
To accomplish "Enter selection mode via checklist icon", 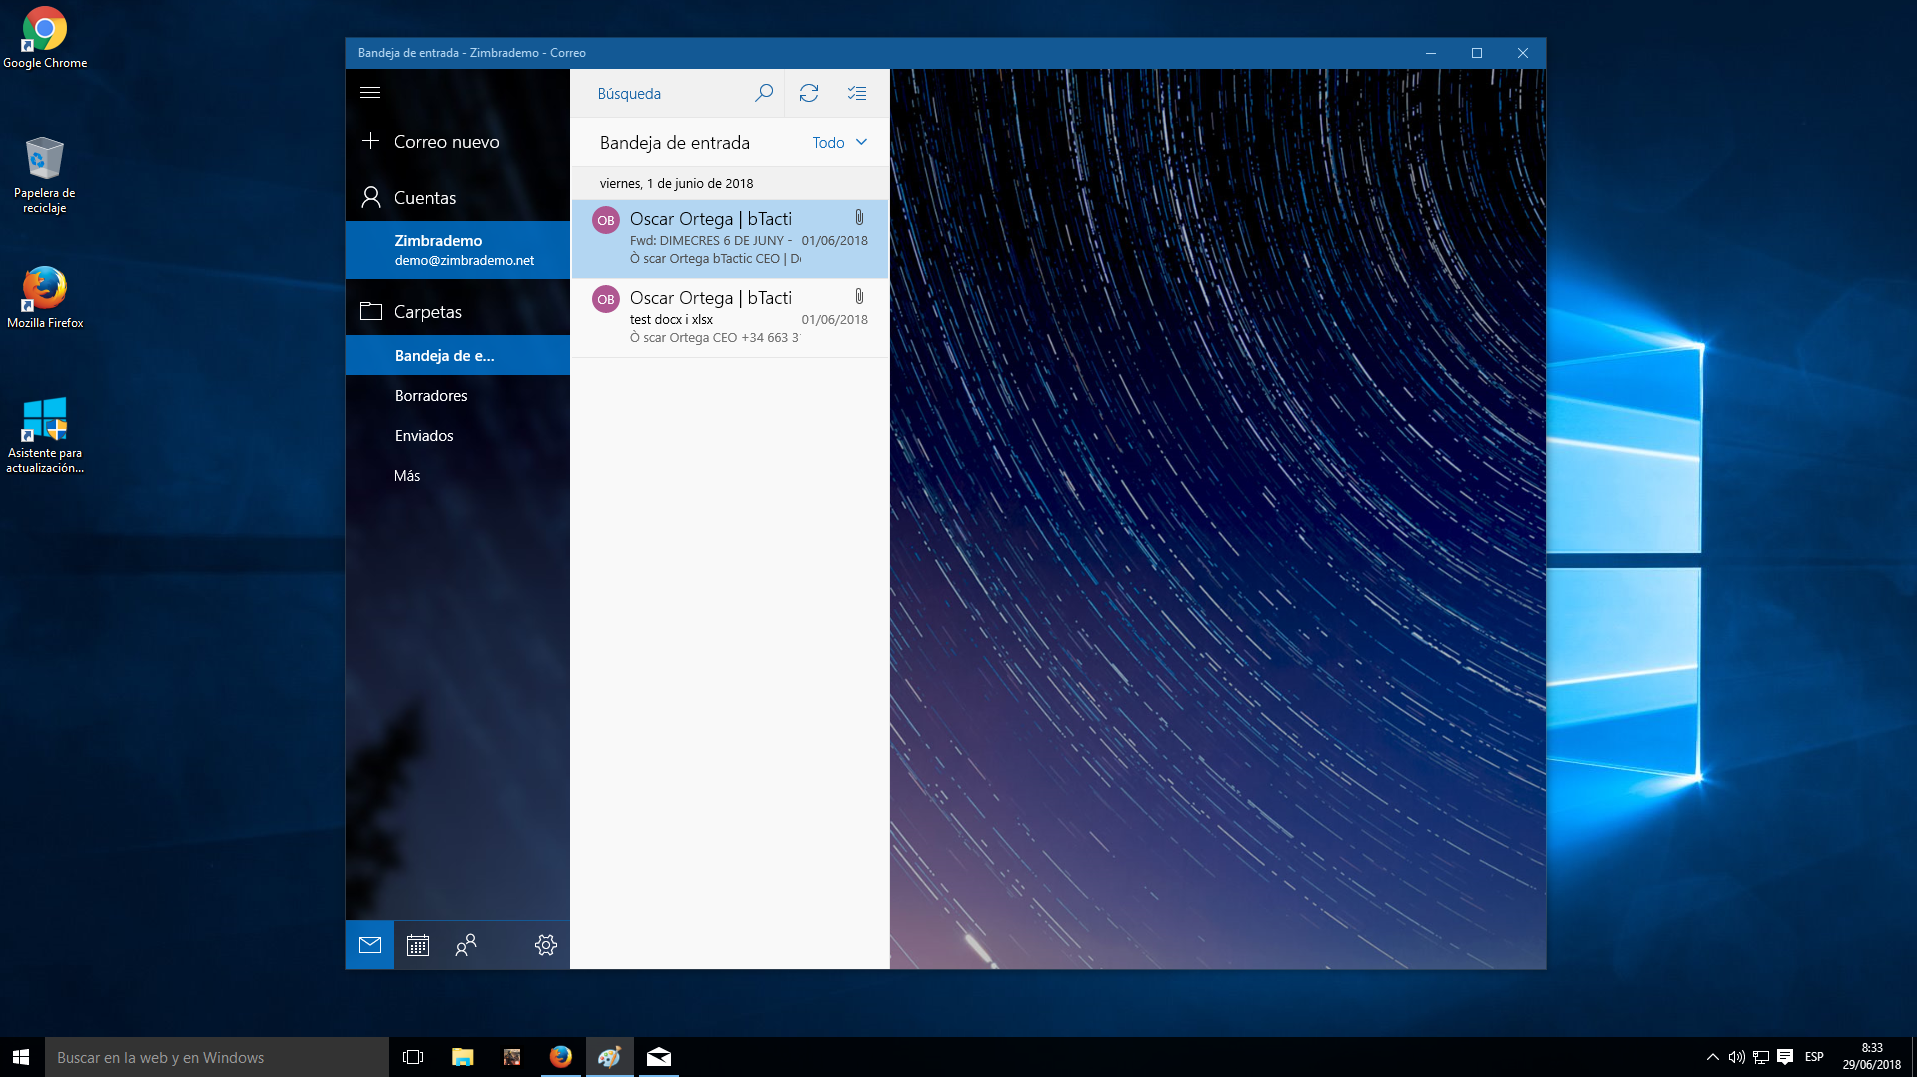I will tap(857, 93).
